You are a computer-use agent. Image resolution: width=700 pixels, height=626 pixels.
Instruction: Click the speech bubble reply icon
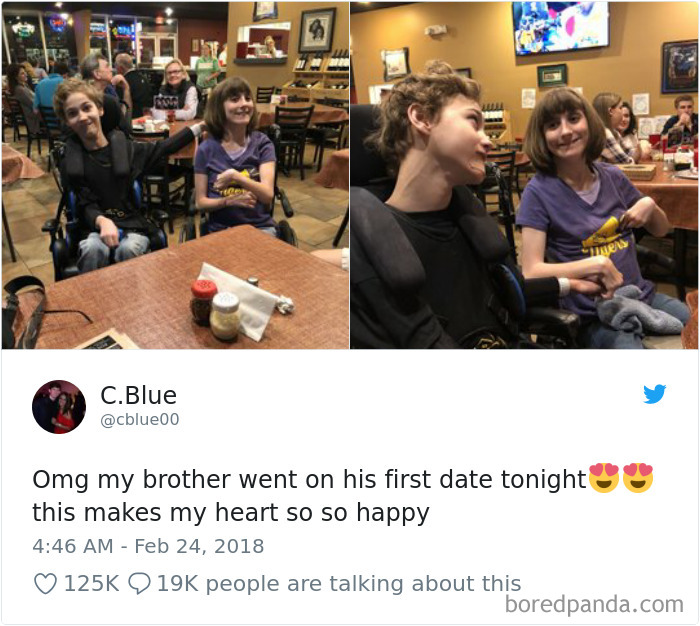(139, 584)
